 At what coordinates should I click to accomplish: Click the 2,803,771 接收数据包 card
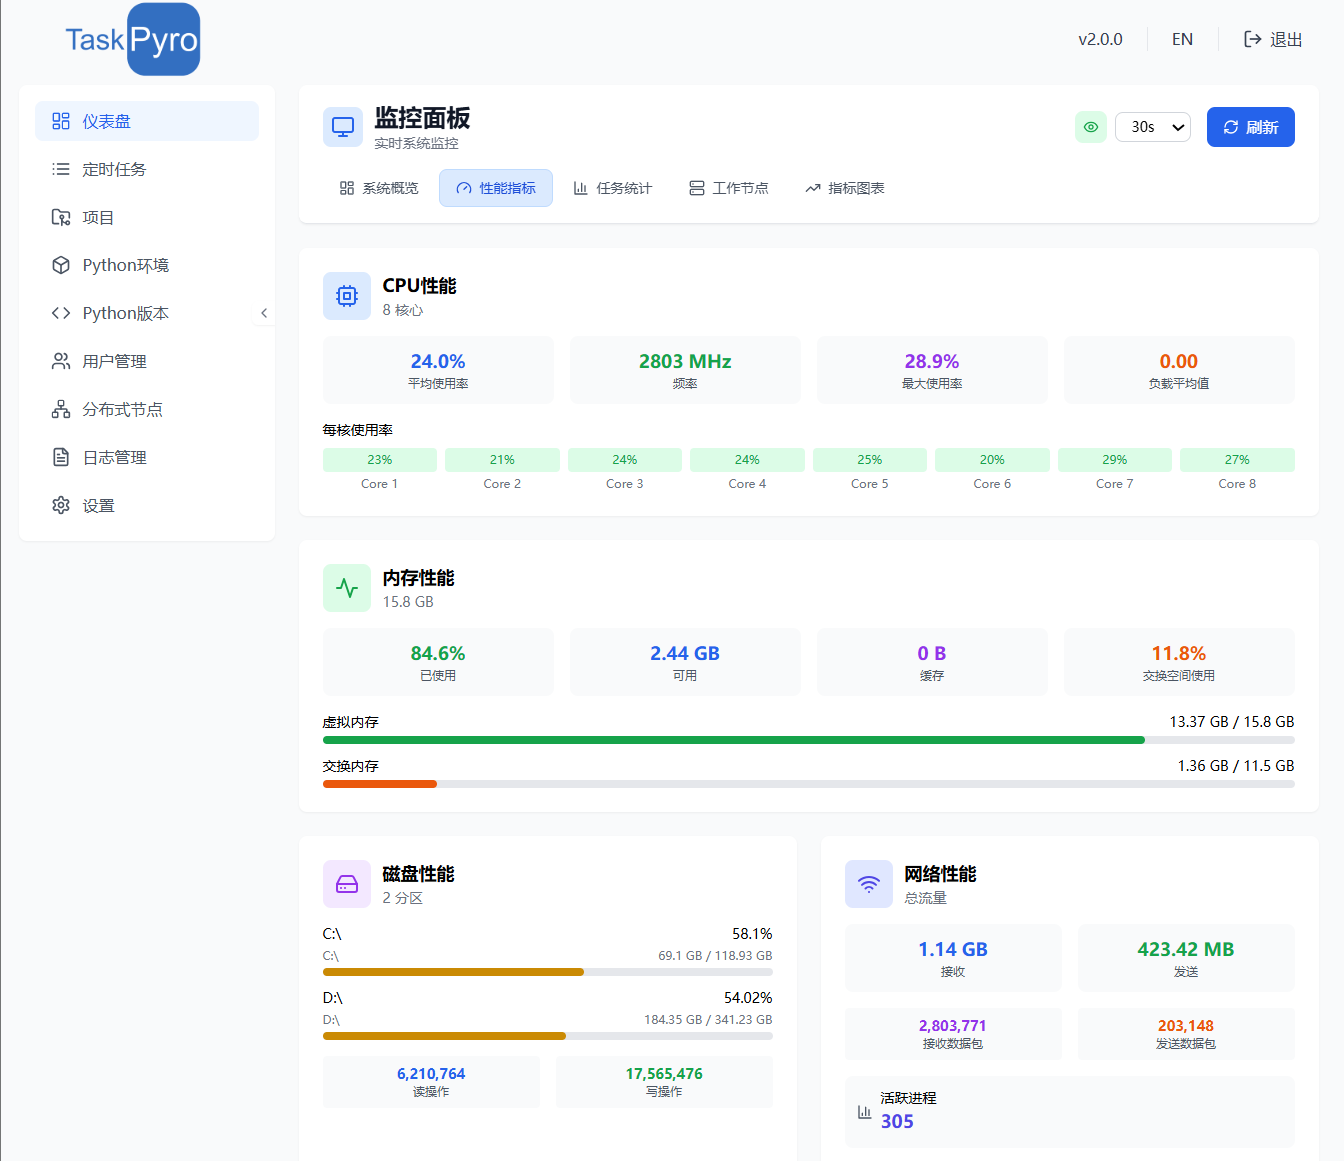(953, 1034)
